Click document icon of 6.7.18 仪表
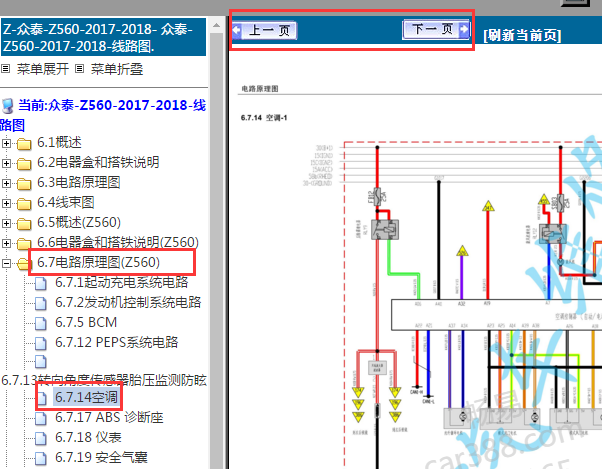 (x=41, y=438)
